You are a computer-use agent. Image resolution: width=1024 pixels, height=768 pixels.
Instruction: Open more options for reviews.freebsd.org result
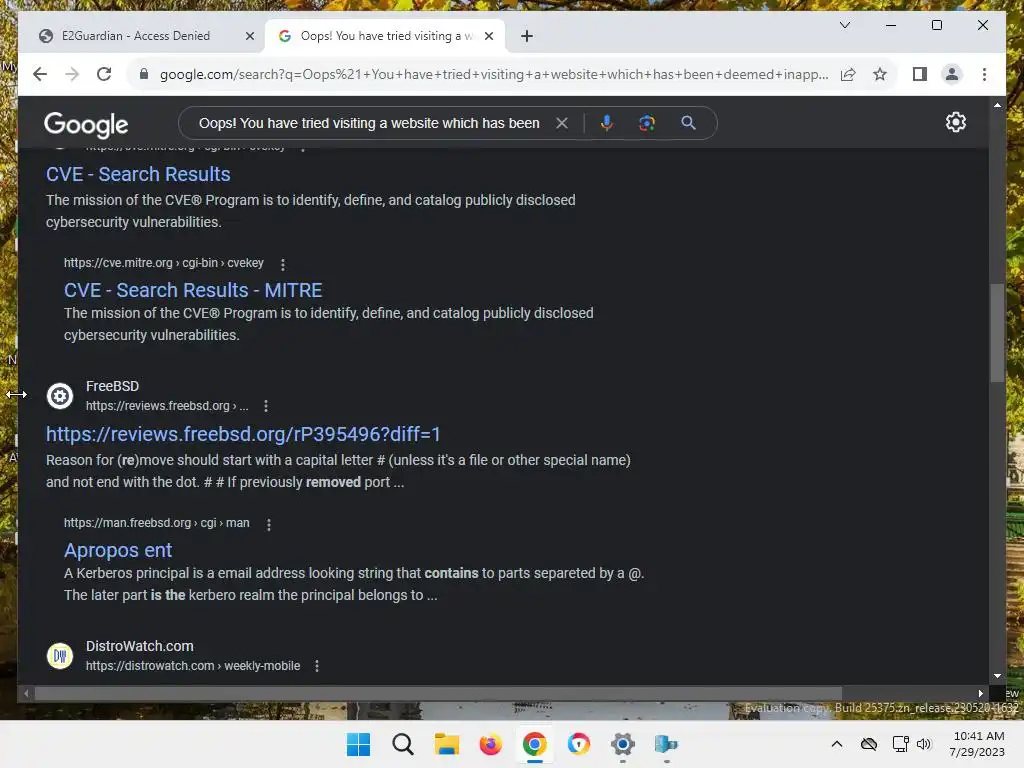tap(266, 406)
